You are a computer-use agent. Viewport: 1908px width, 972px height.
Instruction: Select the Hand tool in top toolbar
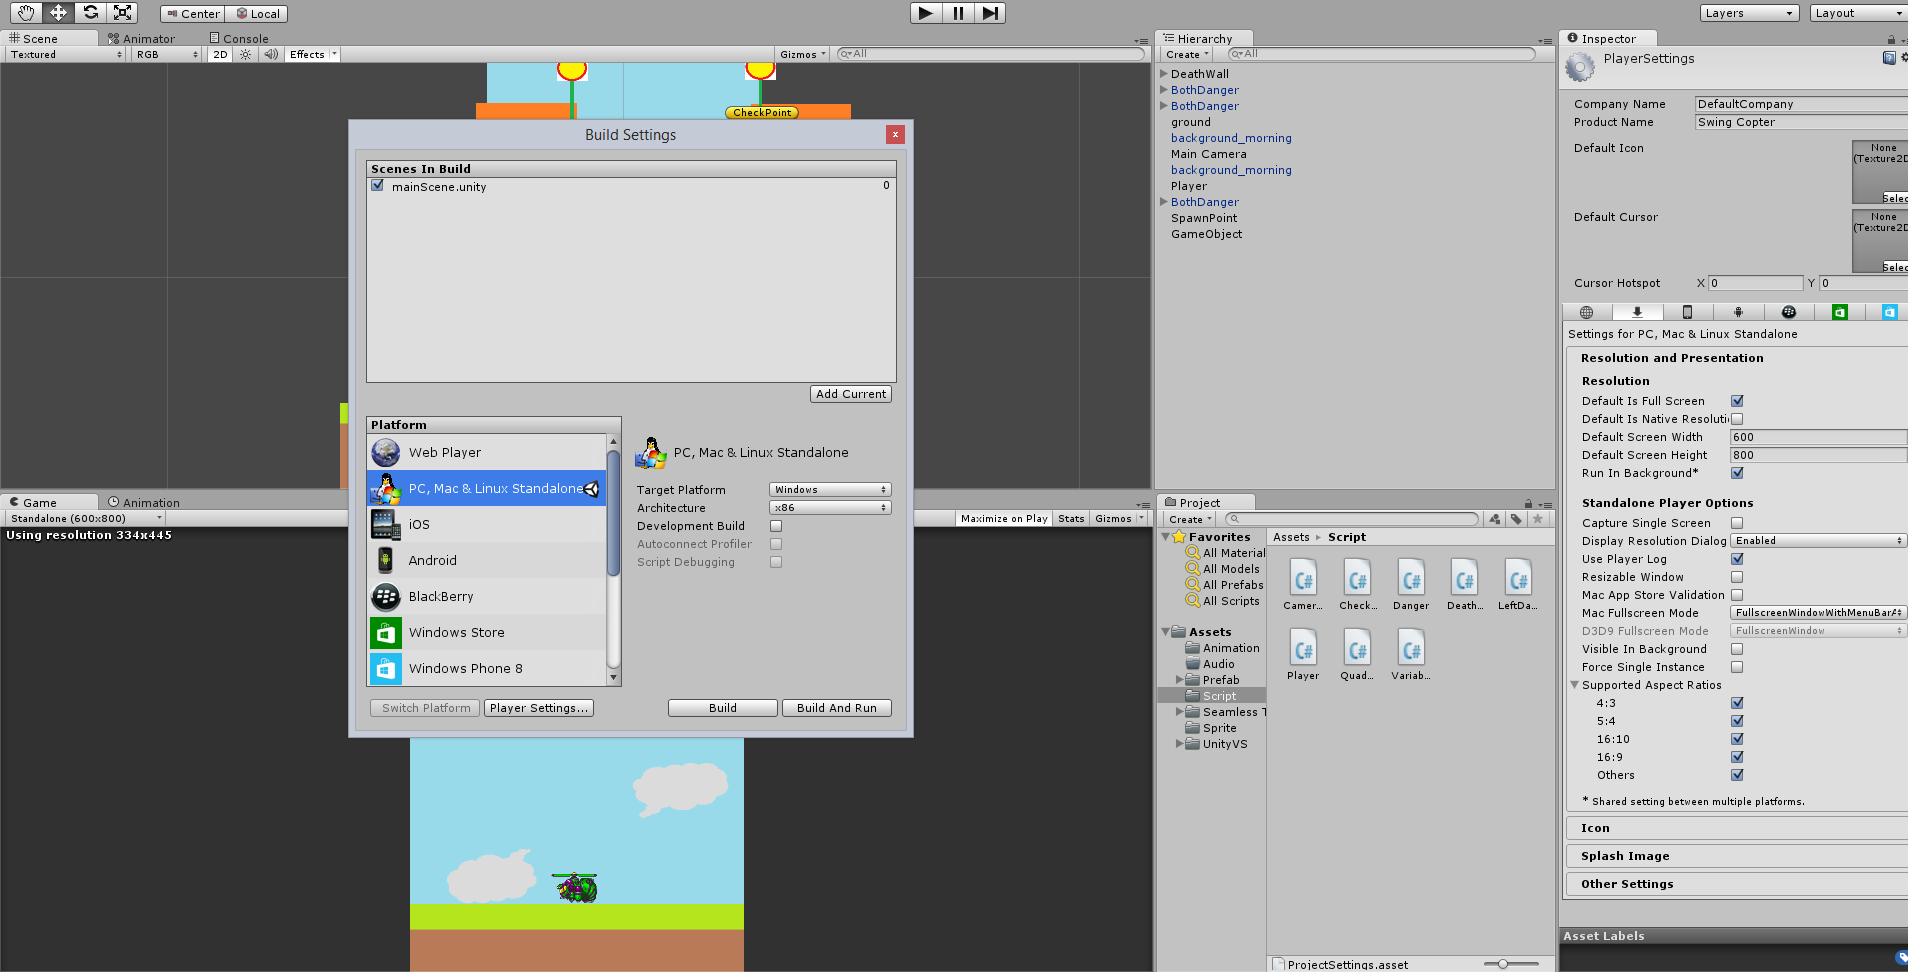tap(26, 12)
